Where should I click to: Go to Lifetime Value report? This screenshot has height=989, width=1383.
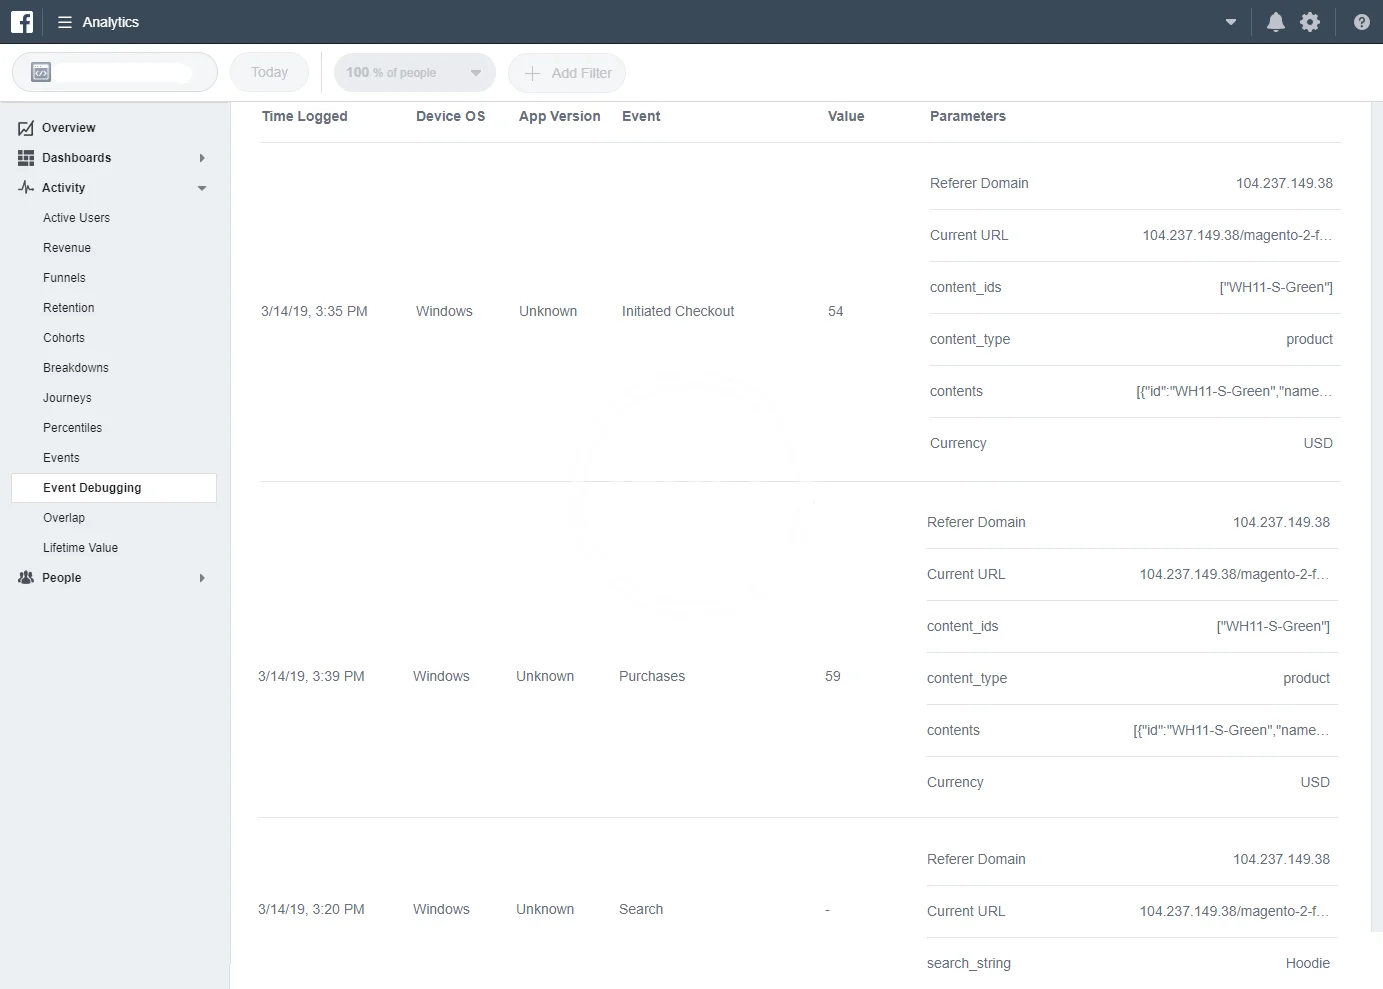click(x=80, y=548)
